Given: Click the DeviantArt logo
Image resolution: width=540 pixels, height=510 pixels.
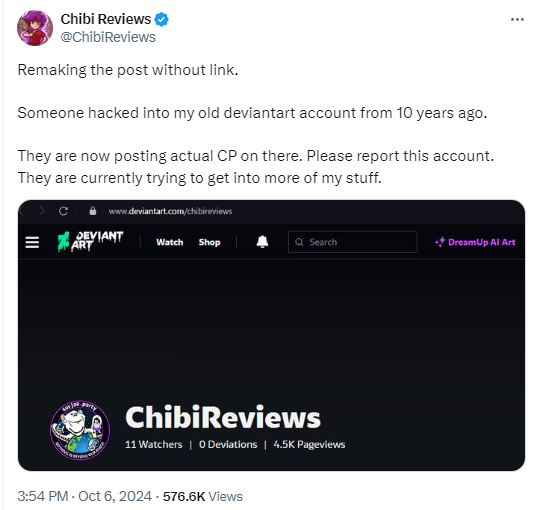Looking at the screenshot, I should (x=90, y=241).
